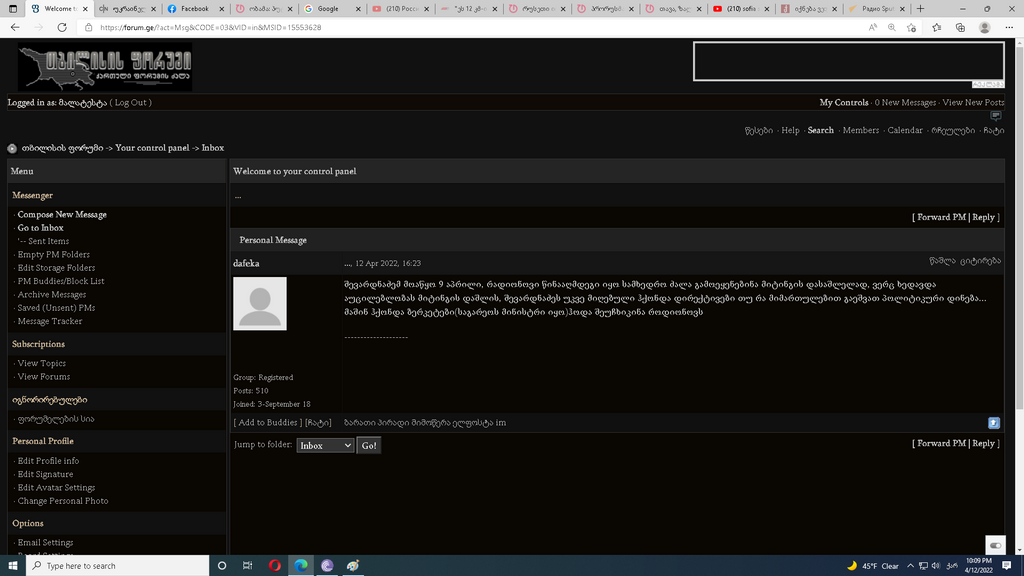Open Opera browser from the taskbar
The width and height of the screenshot is (1024, 576).
pos(274,566)
